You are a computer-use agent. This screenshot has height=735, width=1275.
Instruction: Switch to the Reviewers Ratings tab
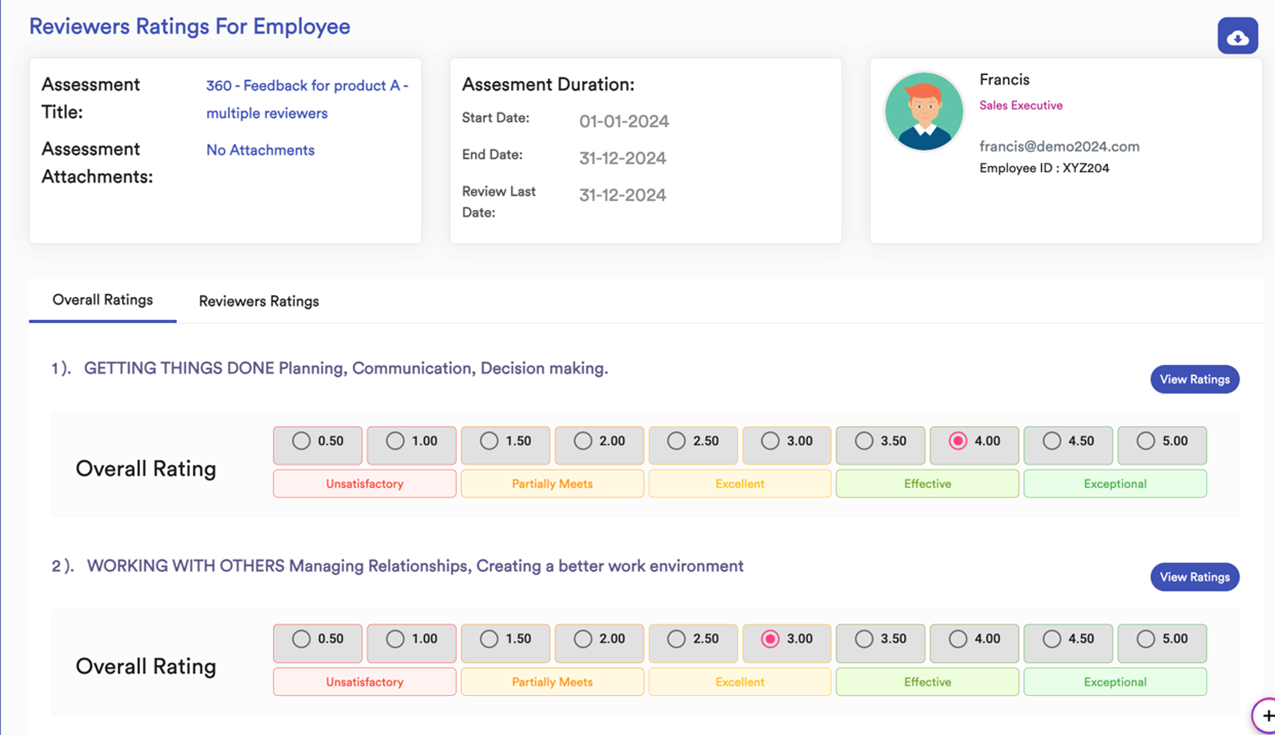258,301
